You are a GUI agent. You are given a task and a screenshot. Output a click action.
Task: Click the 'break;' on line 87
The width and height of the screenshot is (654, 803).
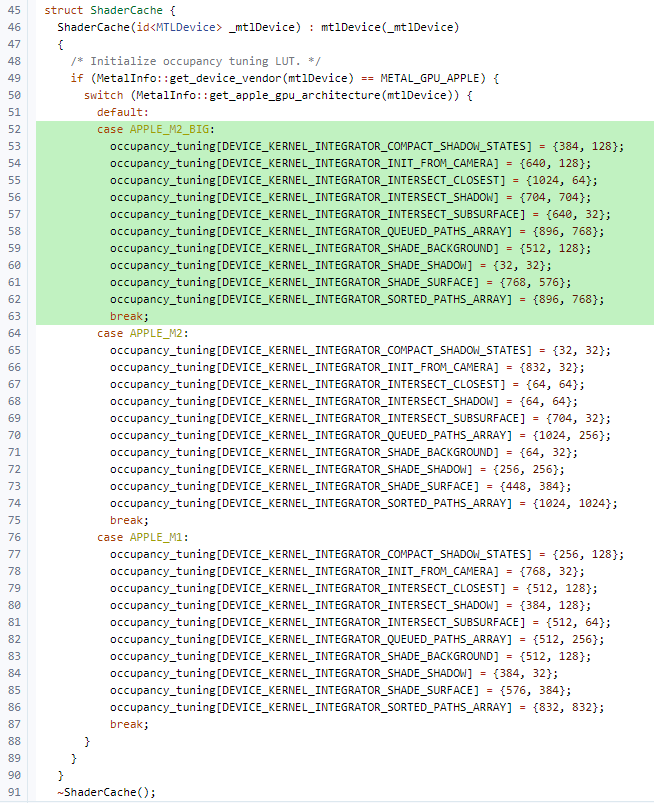click(x=130, y=724)
